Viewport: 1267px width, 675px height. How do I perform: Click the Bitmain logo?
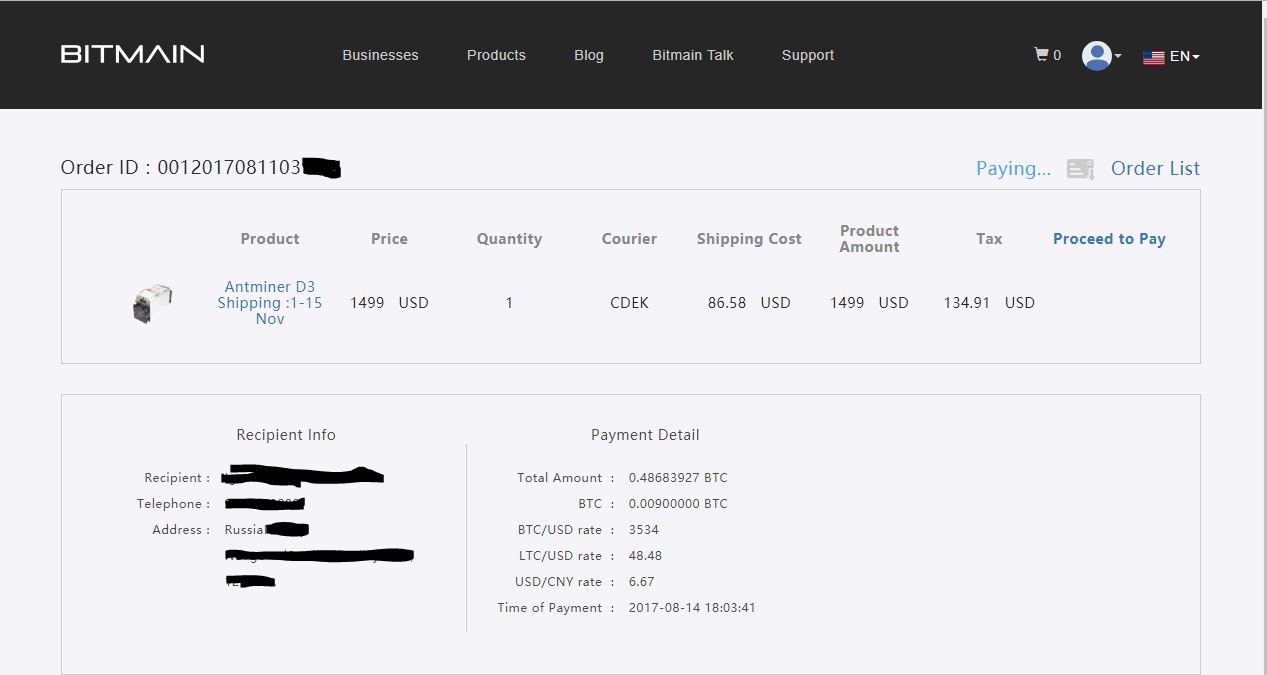click(132, 54)
